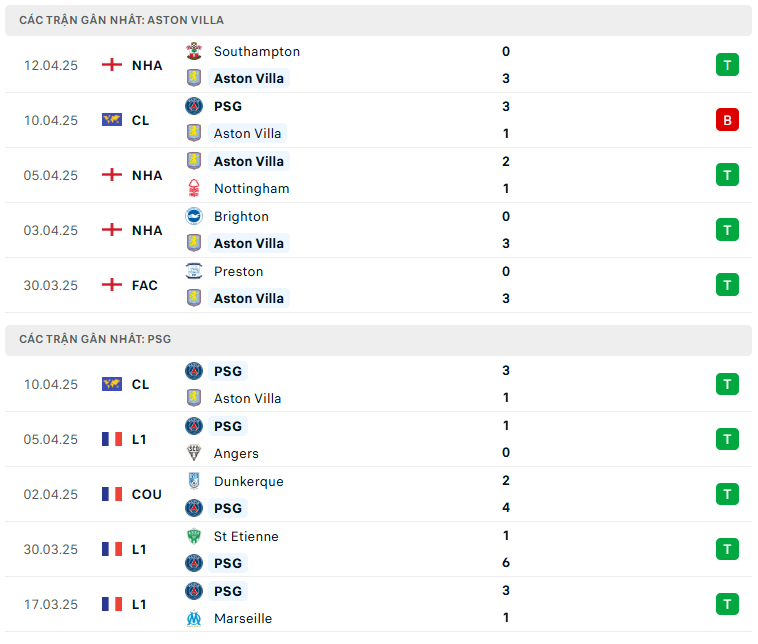Viewport: 758px width, 644px height.
Task: Click the green T badge for Marseille match
Action: click(727, 604)
